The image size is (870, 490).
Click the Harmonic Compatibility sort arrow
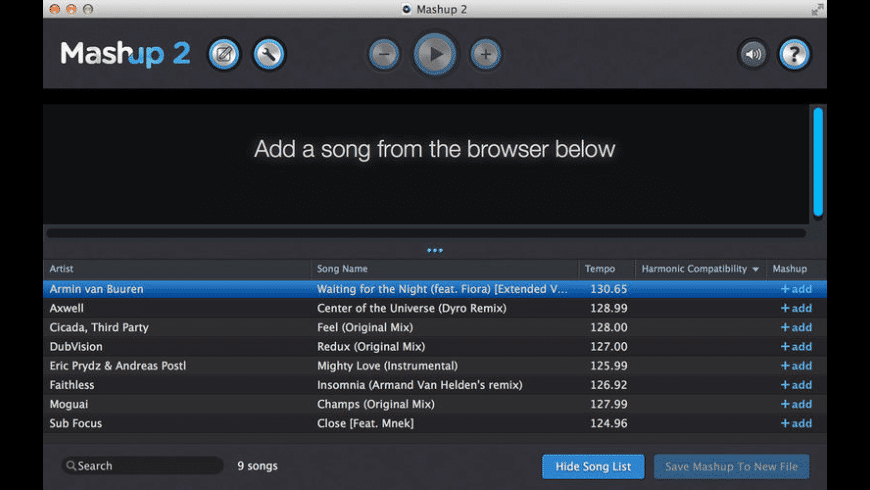[756, 269]
